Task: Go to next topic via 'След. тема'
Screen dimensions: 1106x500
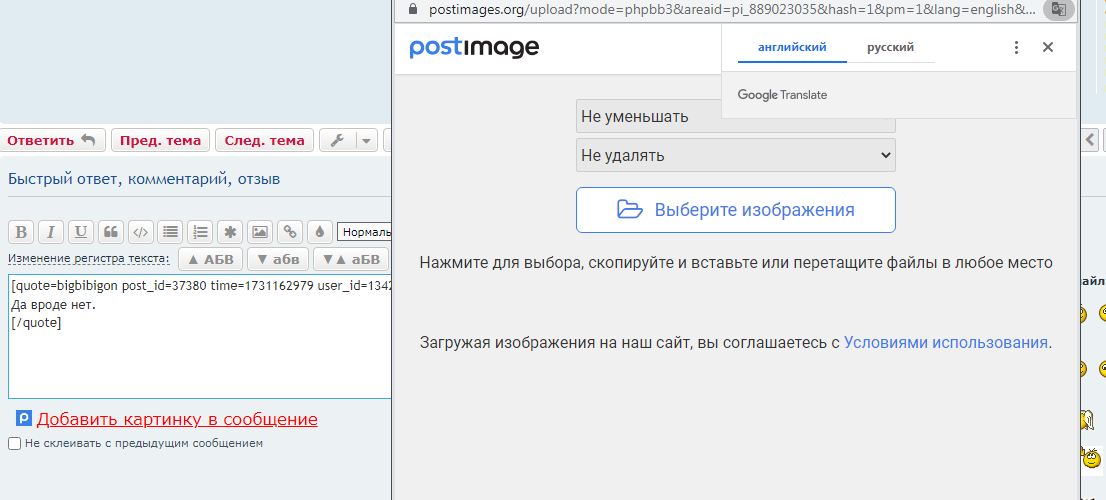Action: pos(265,140)
